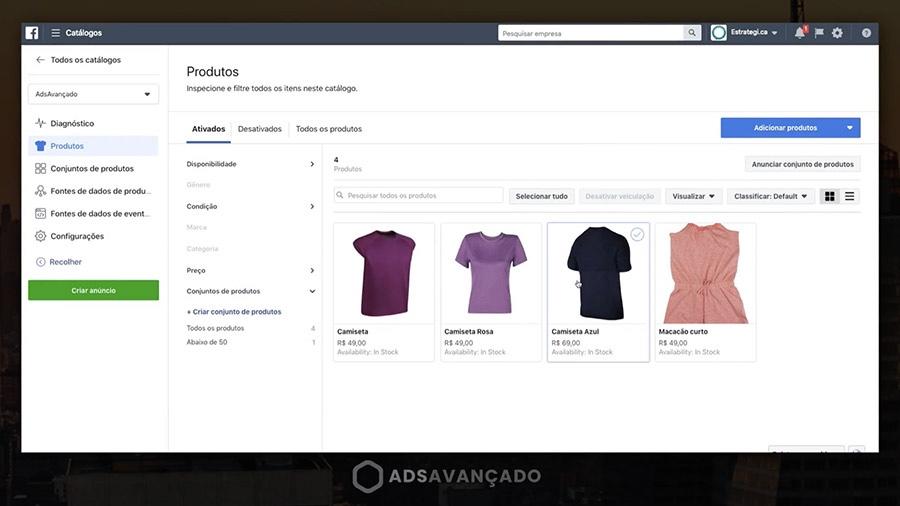Open the Classificar: Default dropdown

click(x=770, y=196)
